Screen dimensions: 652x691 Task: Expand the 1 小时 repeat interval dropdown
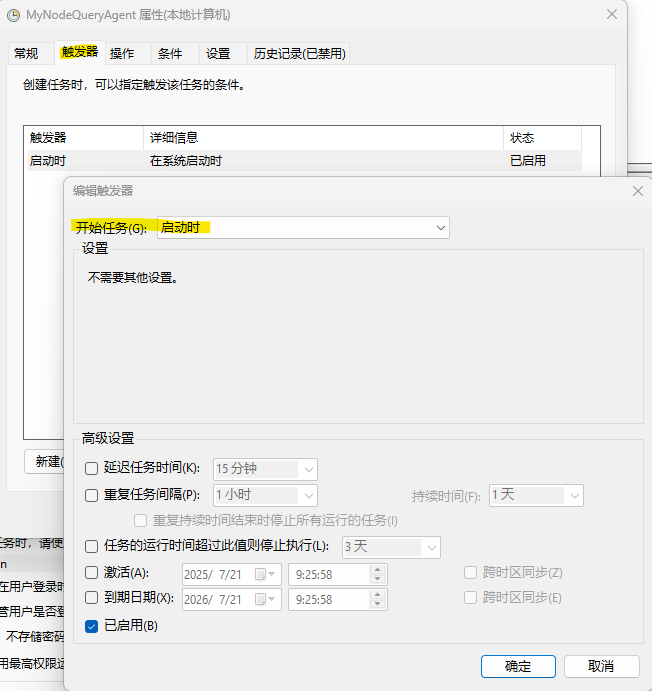pyautogui.click(x=308, y=495)
